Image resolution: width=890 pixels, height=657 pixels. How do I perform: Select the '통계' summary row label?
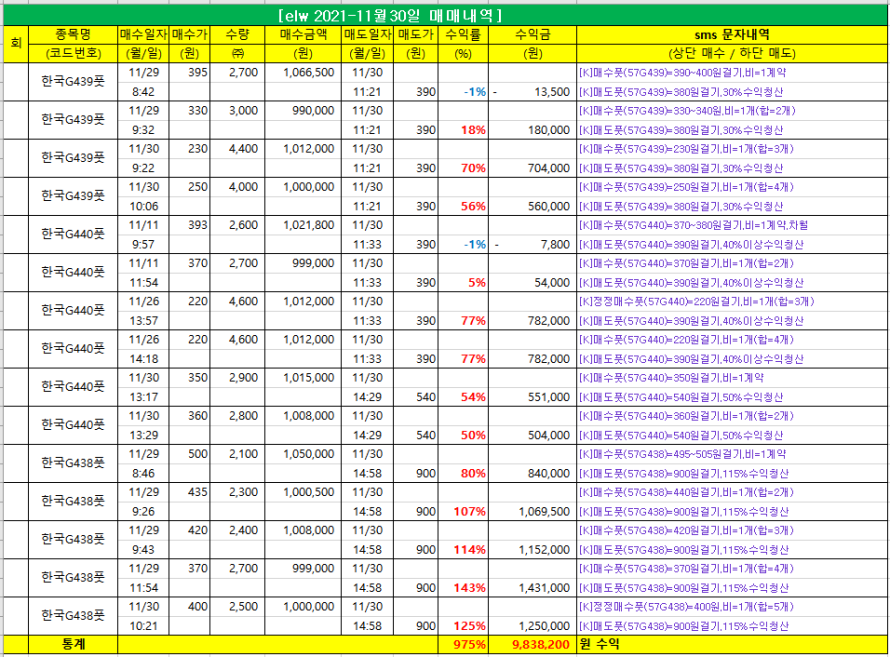(72, 645)
